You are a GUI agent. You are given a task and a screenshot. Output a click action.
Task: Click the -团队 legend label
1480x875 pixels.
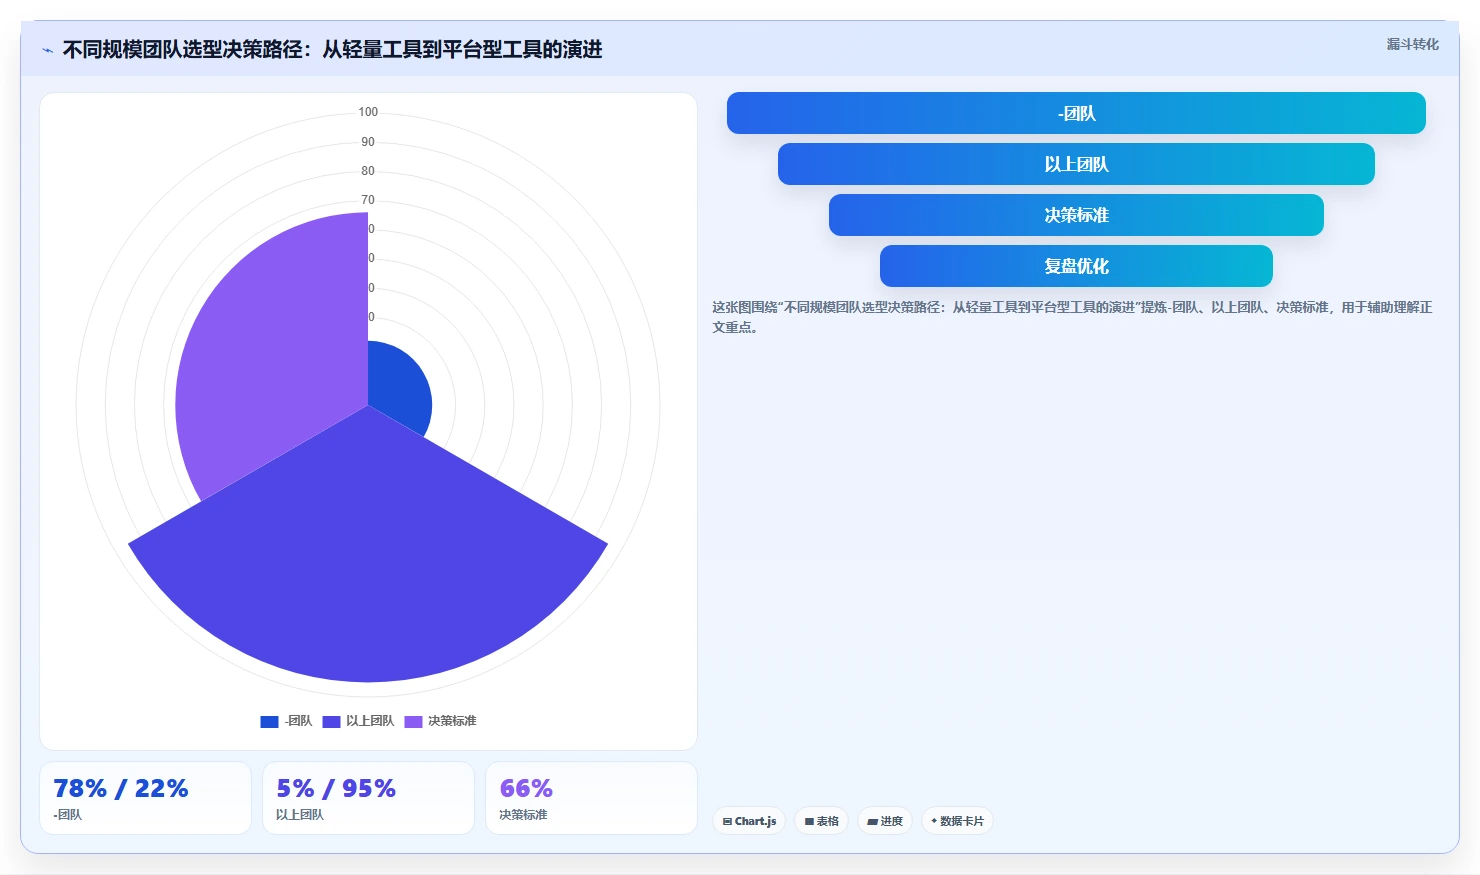pos(298,721)
